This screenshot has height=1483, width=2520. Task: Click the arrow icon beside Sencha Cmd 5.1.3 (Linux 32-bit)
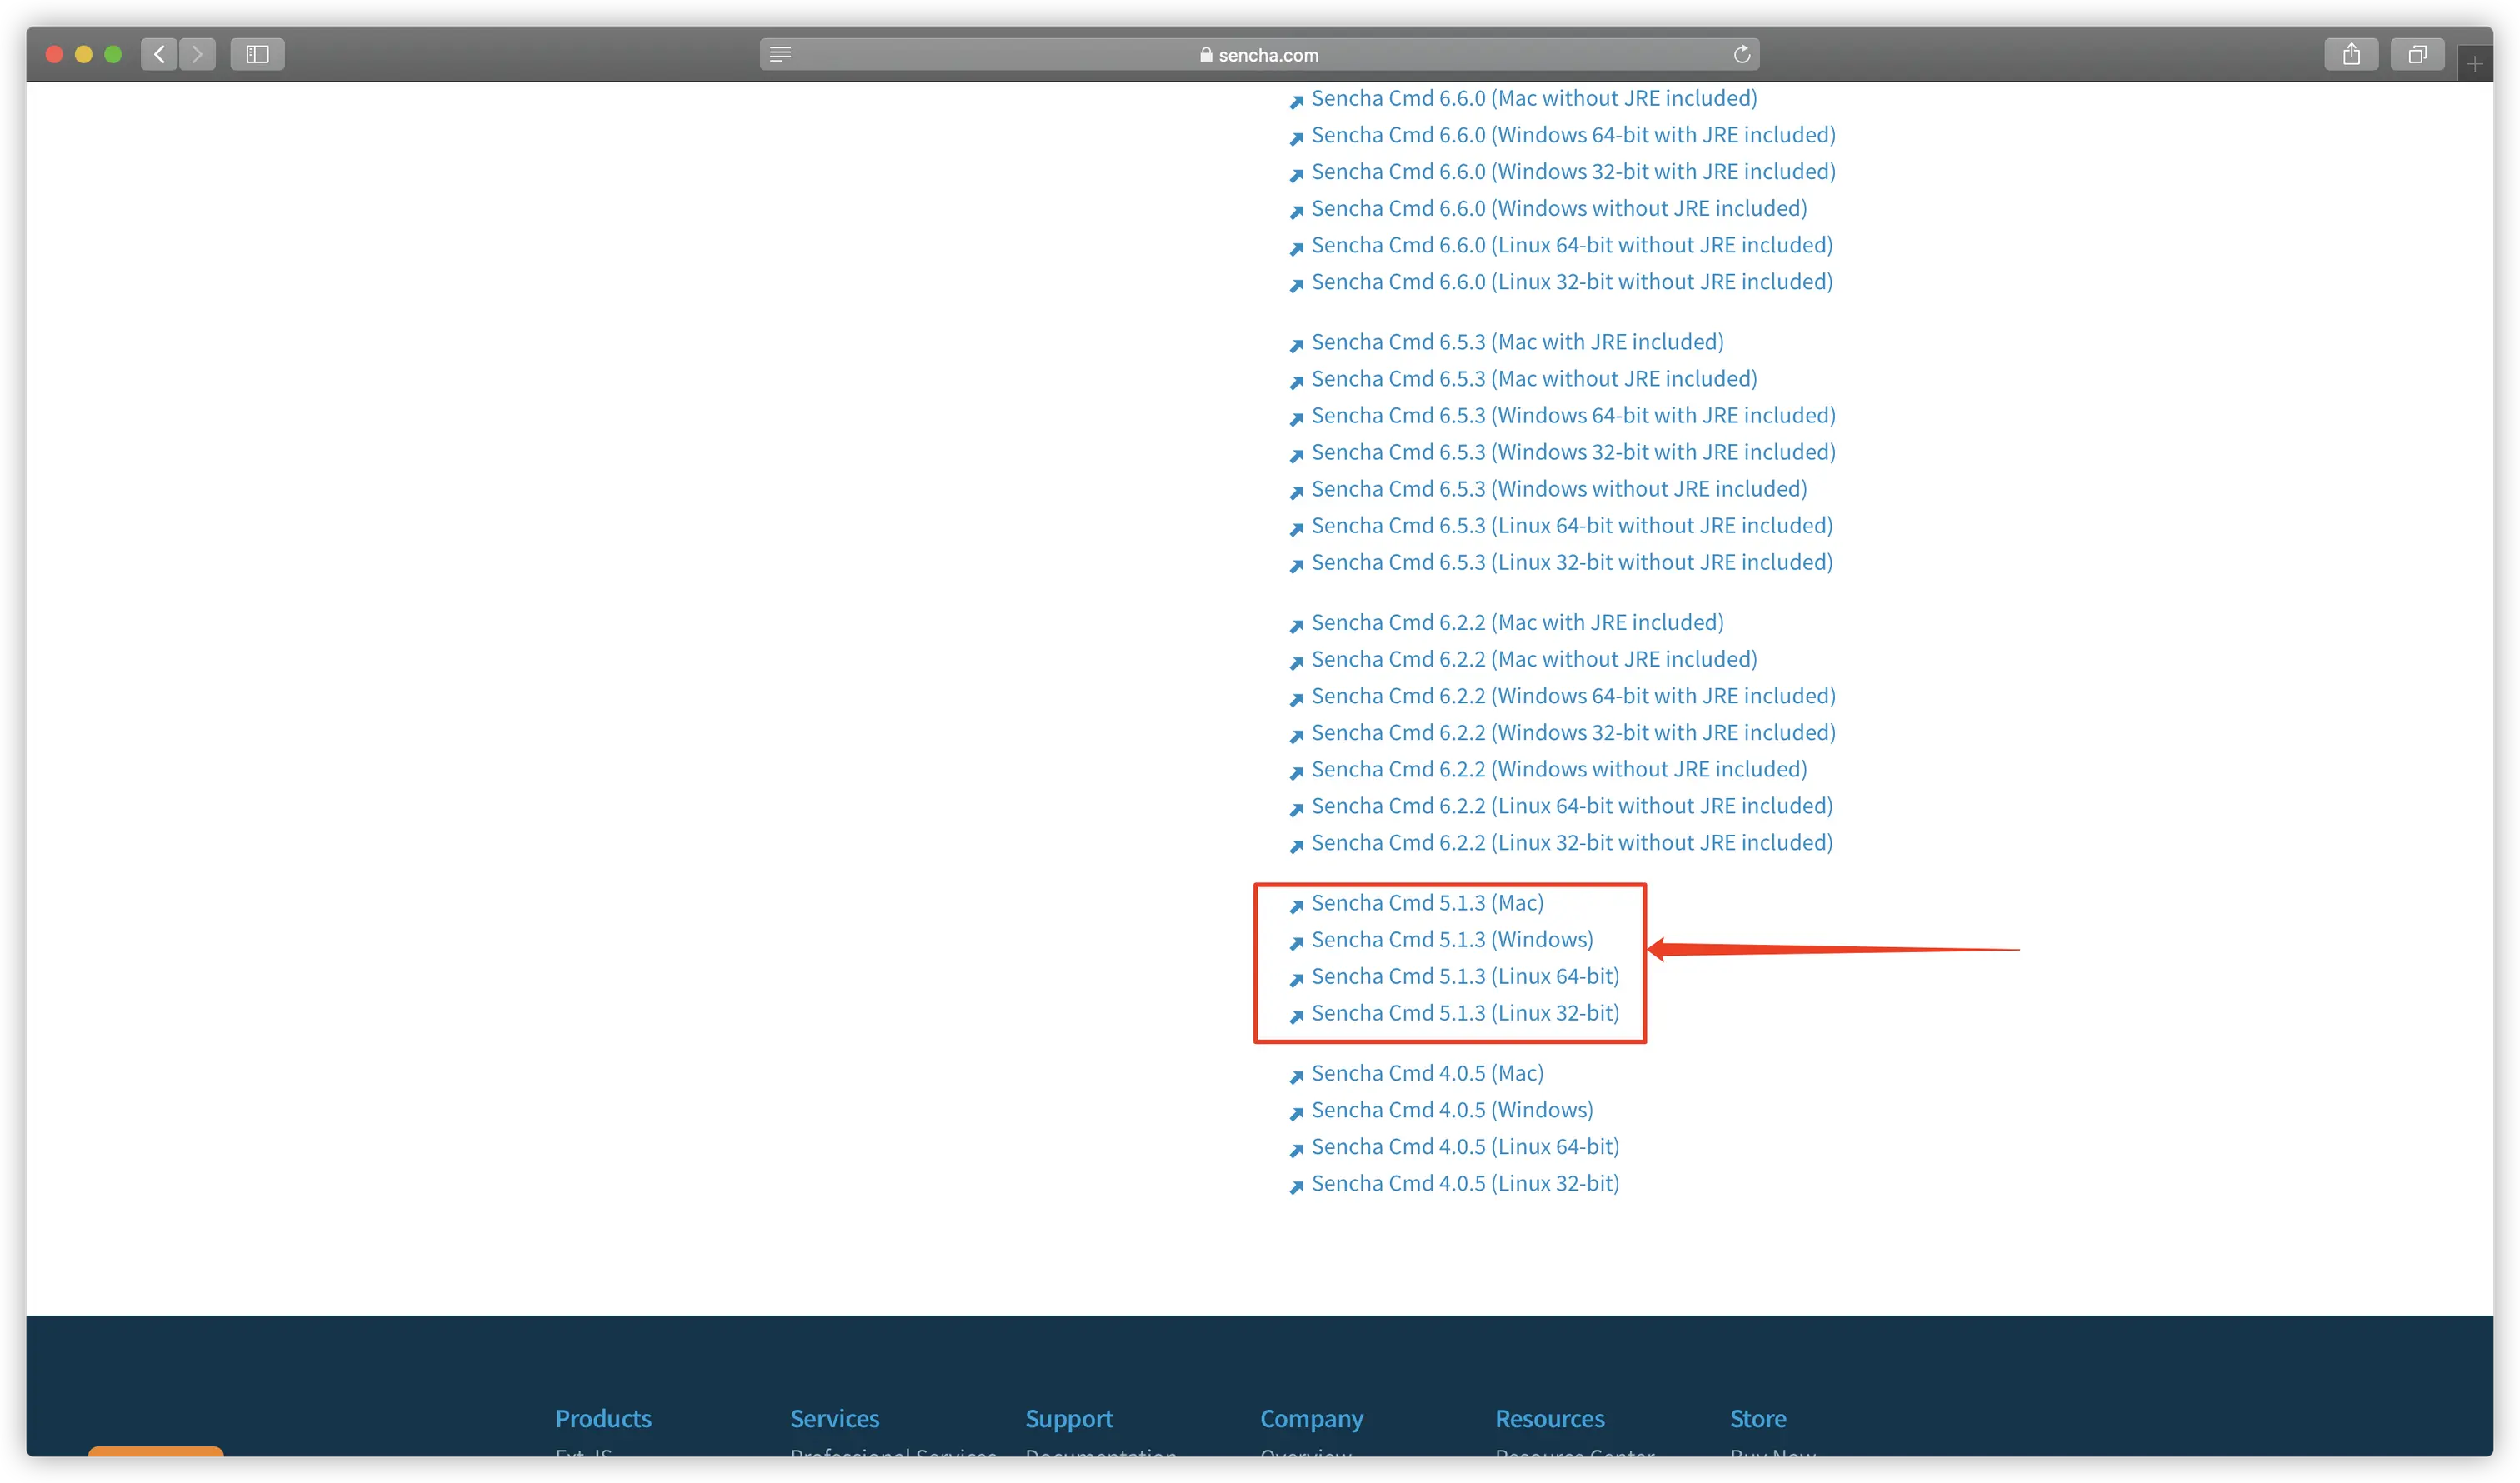point(1296,1016)
